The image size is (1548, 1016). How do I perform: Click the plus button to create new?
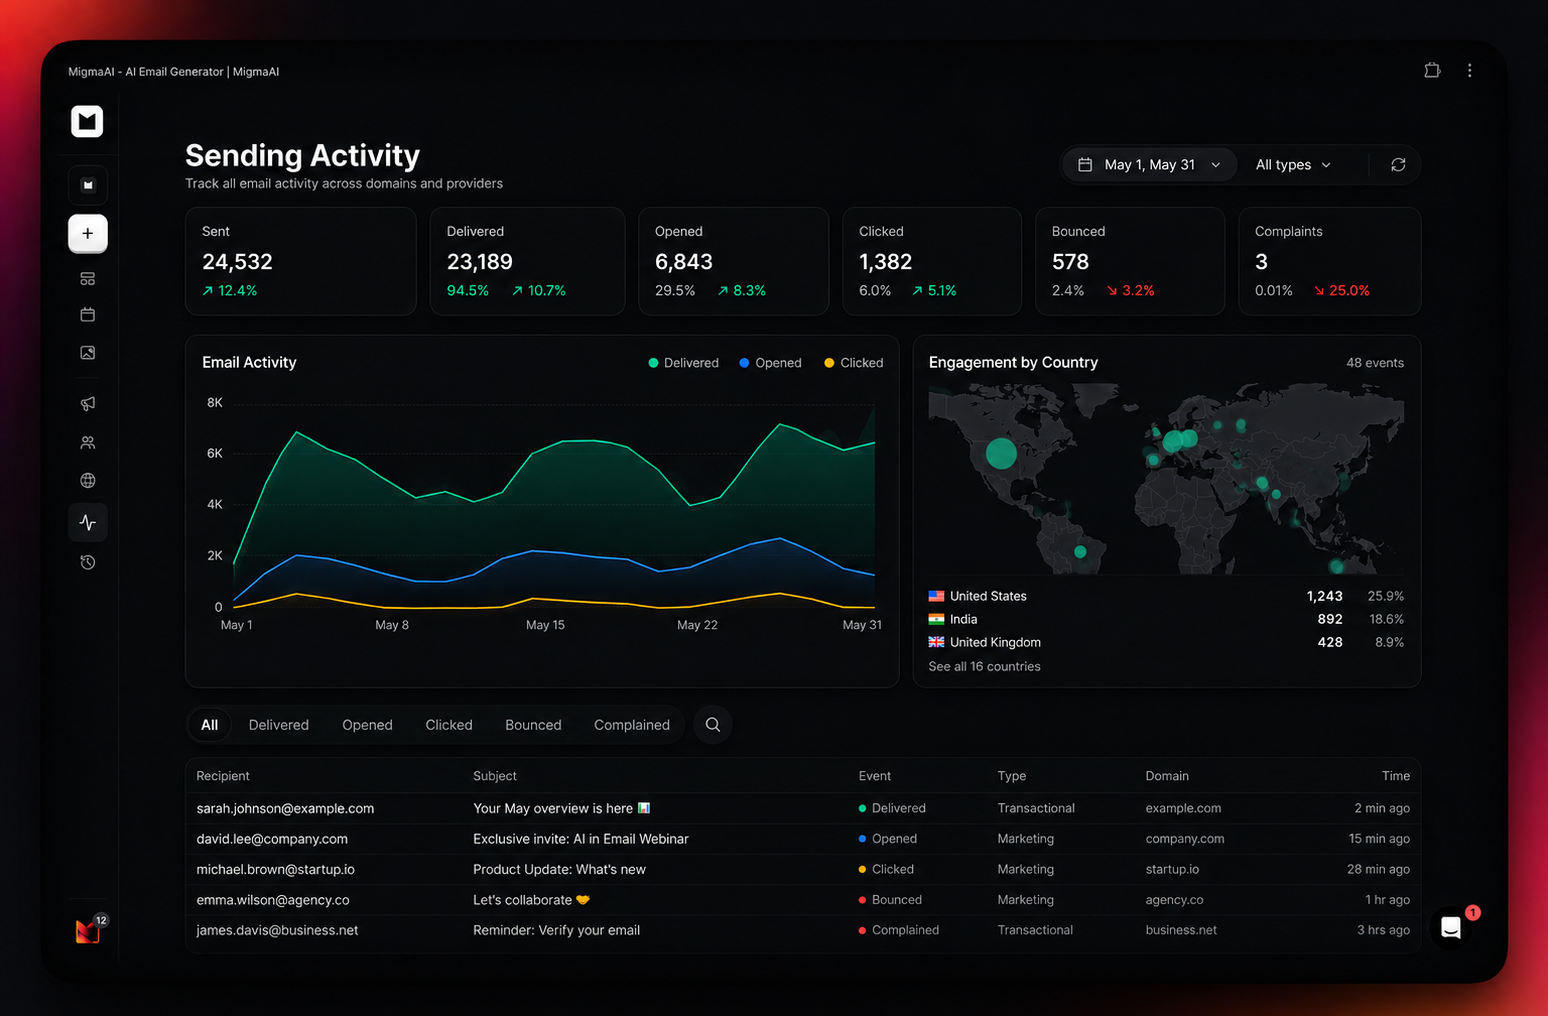tap(88, 233)
